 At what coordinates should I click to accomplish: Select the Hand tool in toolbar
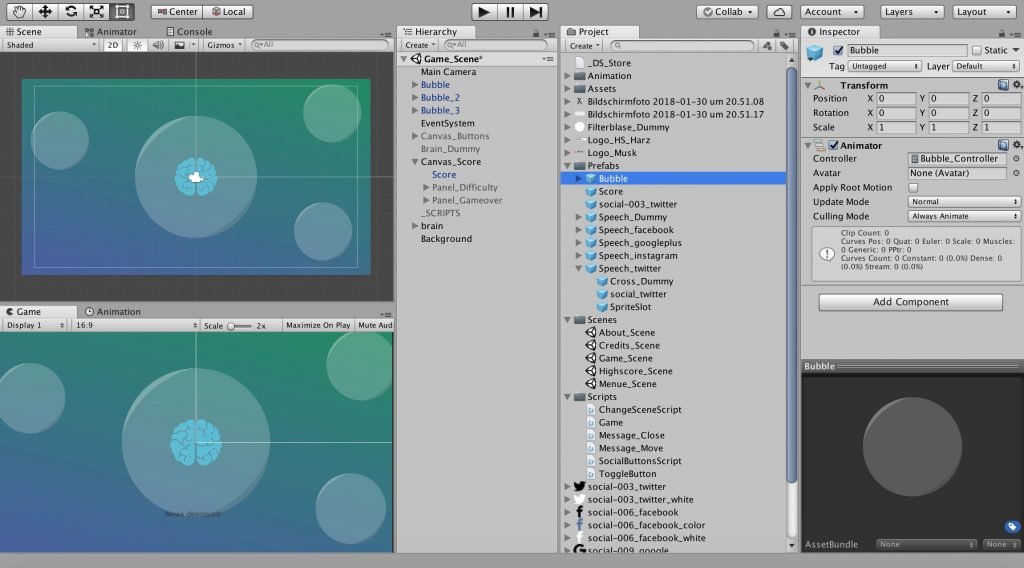pos(19,12)
